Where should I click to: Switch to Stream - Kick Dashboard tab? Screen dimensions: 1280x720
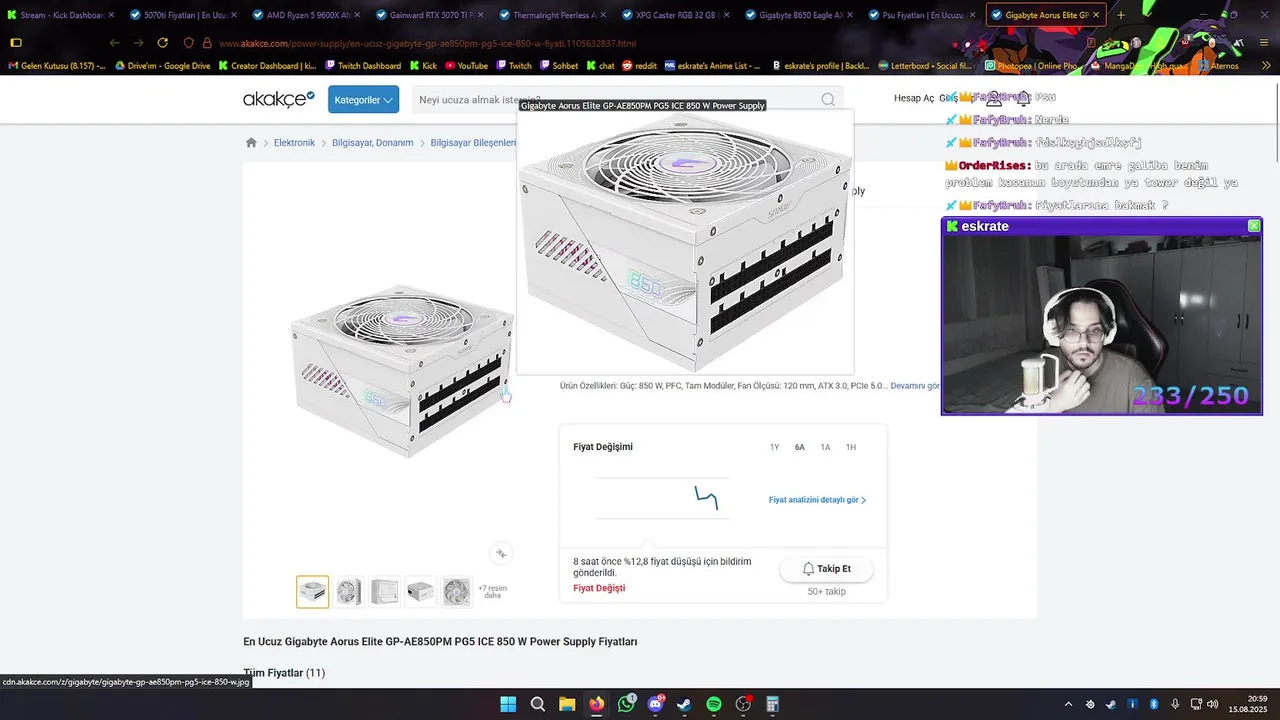pyautogui.click(x=60, y=15)
